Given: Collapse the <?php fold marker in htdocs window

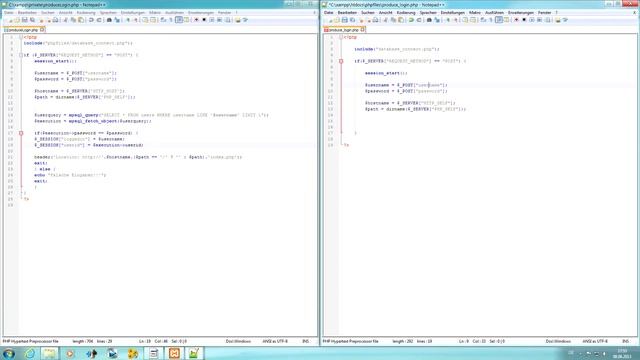Looking at the screenshot, I should 341,37.
